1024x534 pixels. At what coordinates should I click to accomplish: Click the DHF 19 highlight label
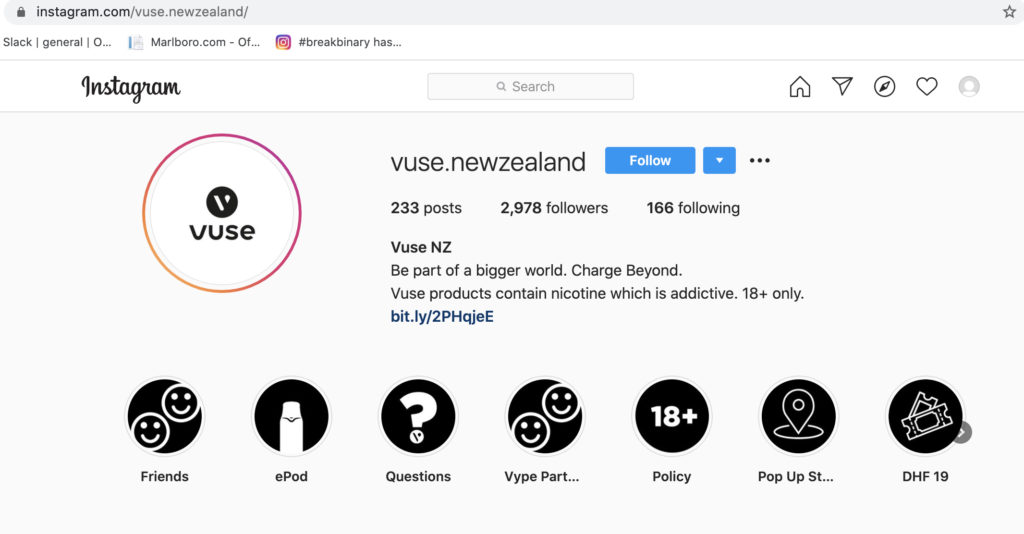(x=925, y=477)
